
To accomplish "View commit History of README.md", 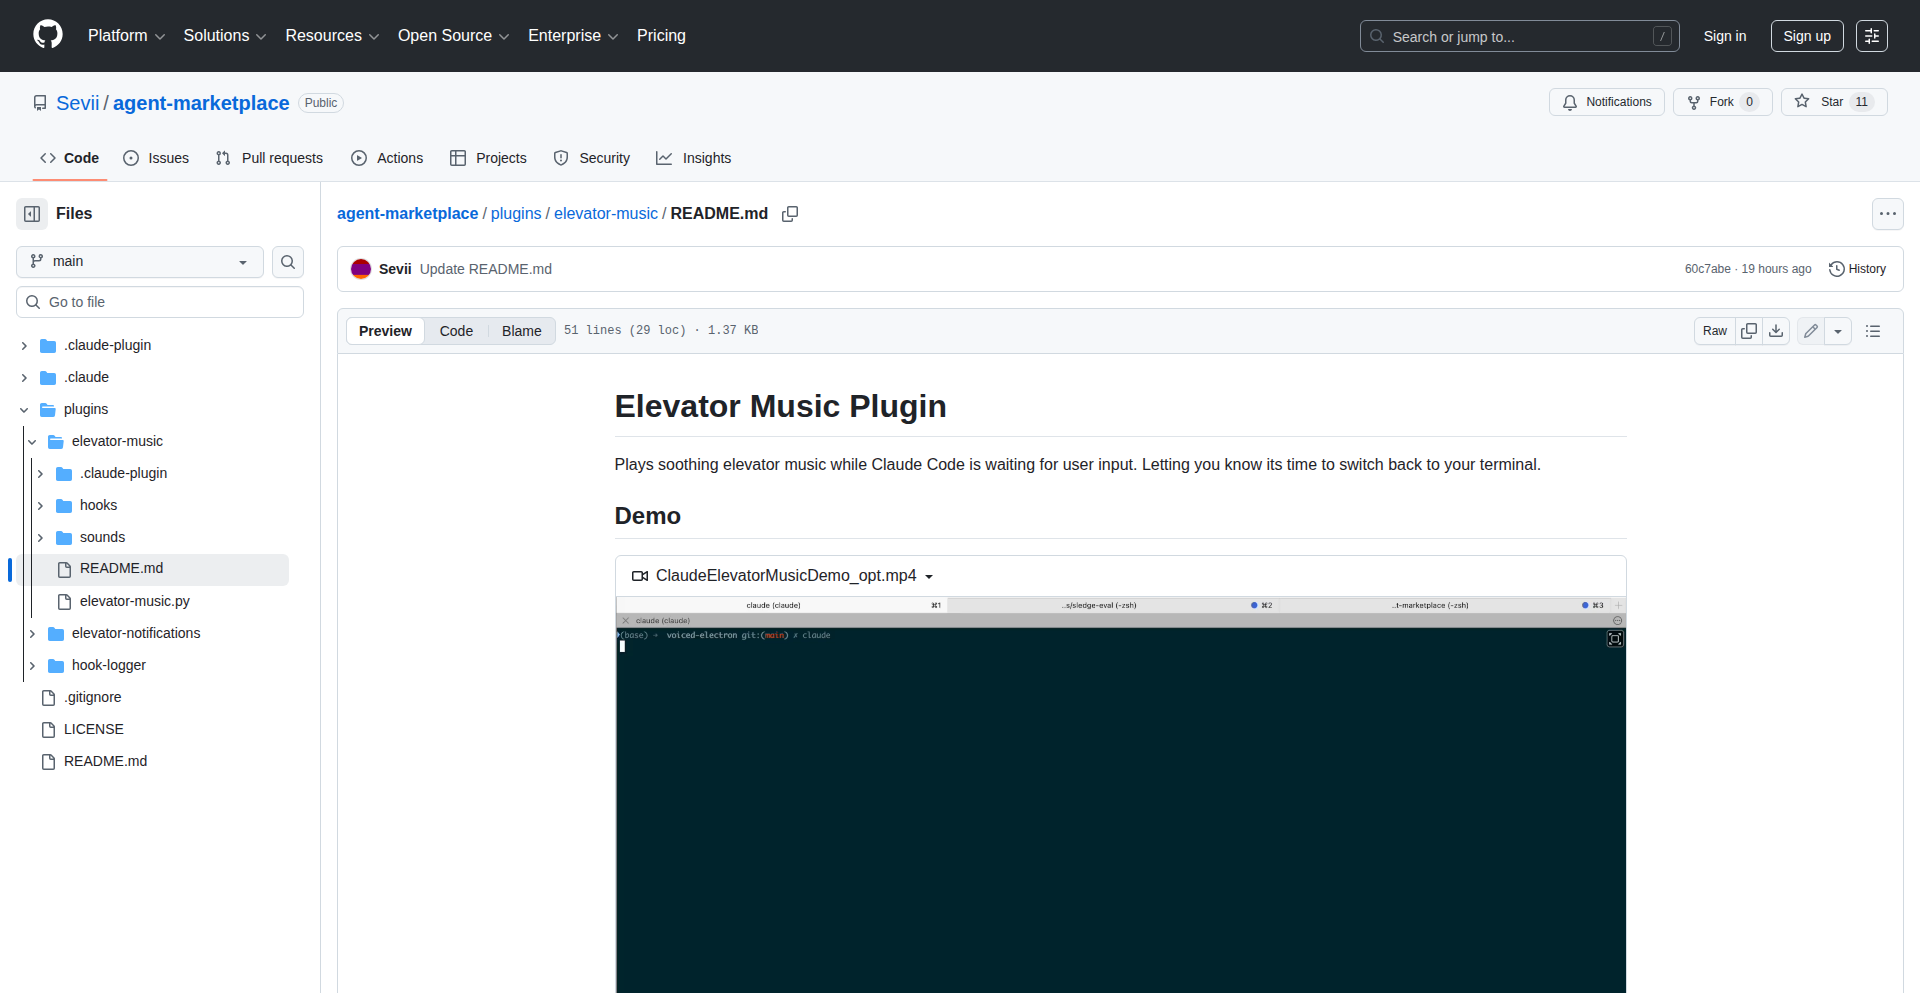I will pyautogui.click(x=1857, y=268).
